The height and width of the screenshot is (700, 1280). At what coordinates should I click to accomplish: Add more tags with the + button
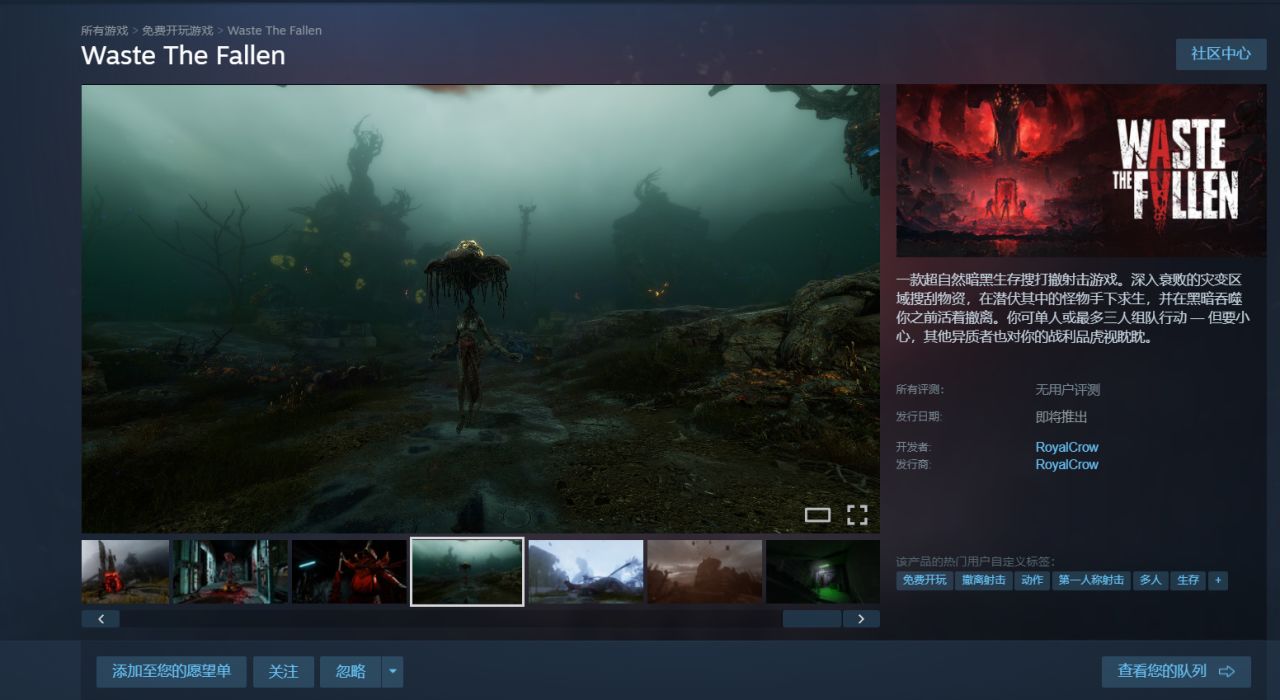[x=1217, y=580]
